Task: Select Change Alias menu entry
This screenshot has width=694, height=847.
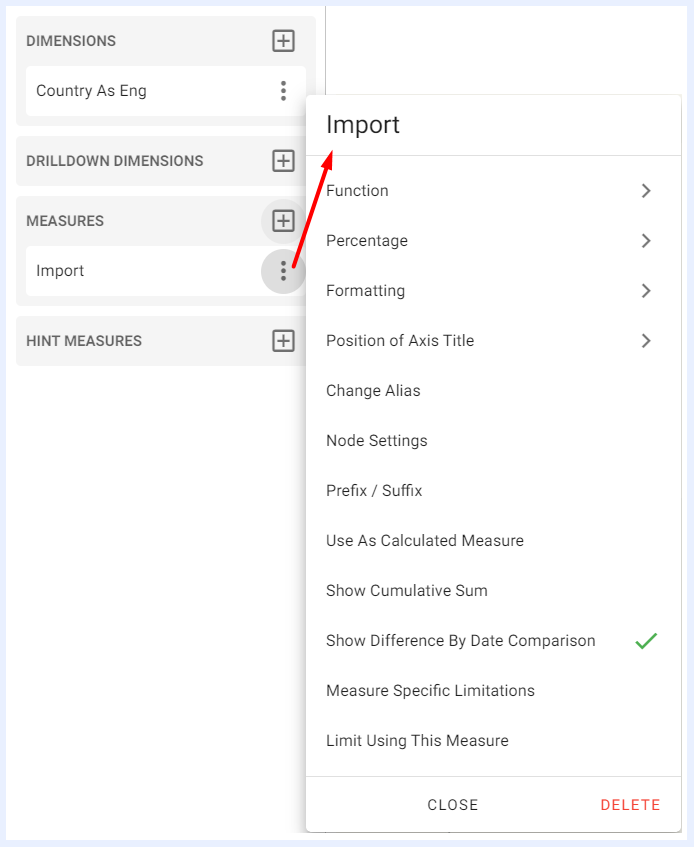Action: (493, 391)
